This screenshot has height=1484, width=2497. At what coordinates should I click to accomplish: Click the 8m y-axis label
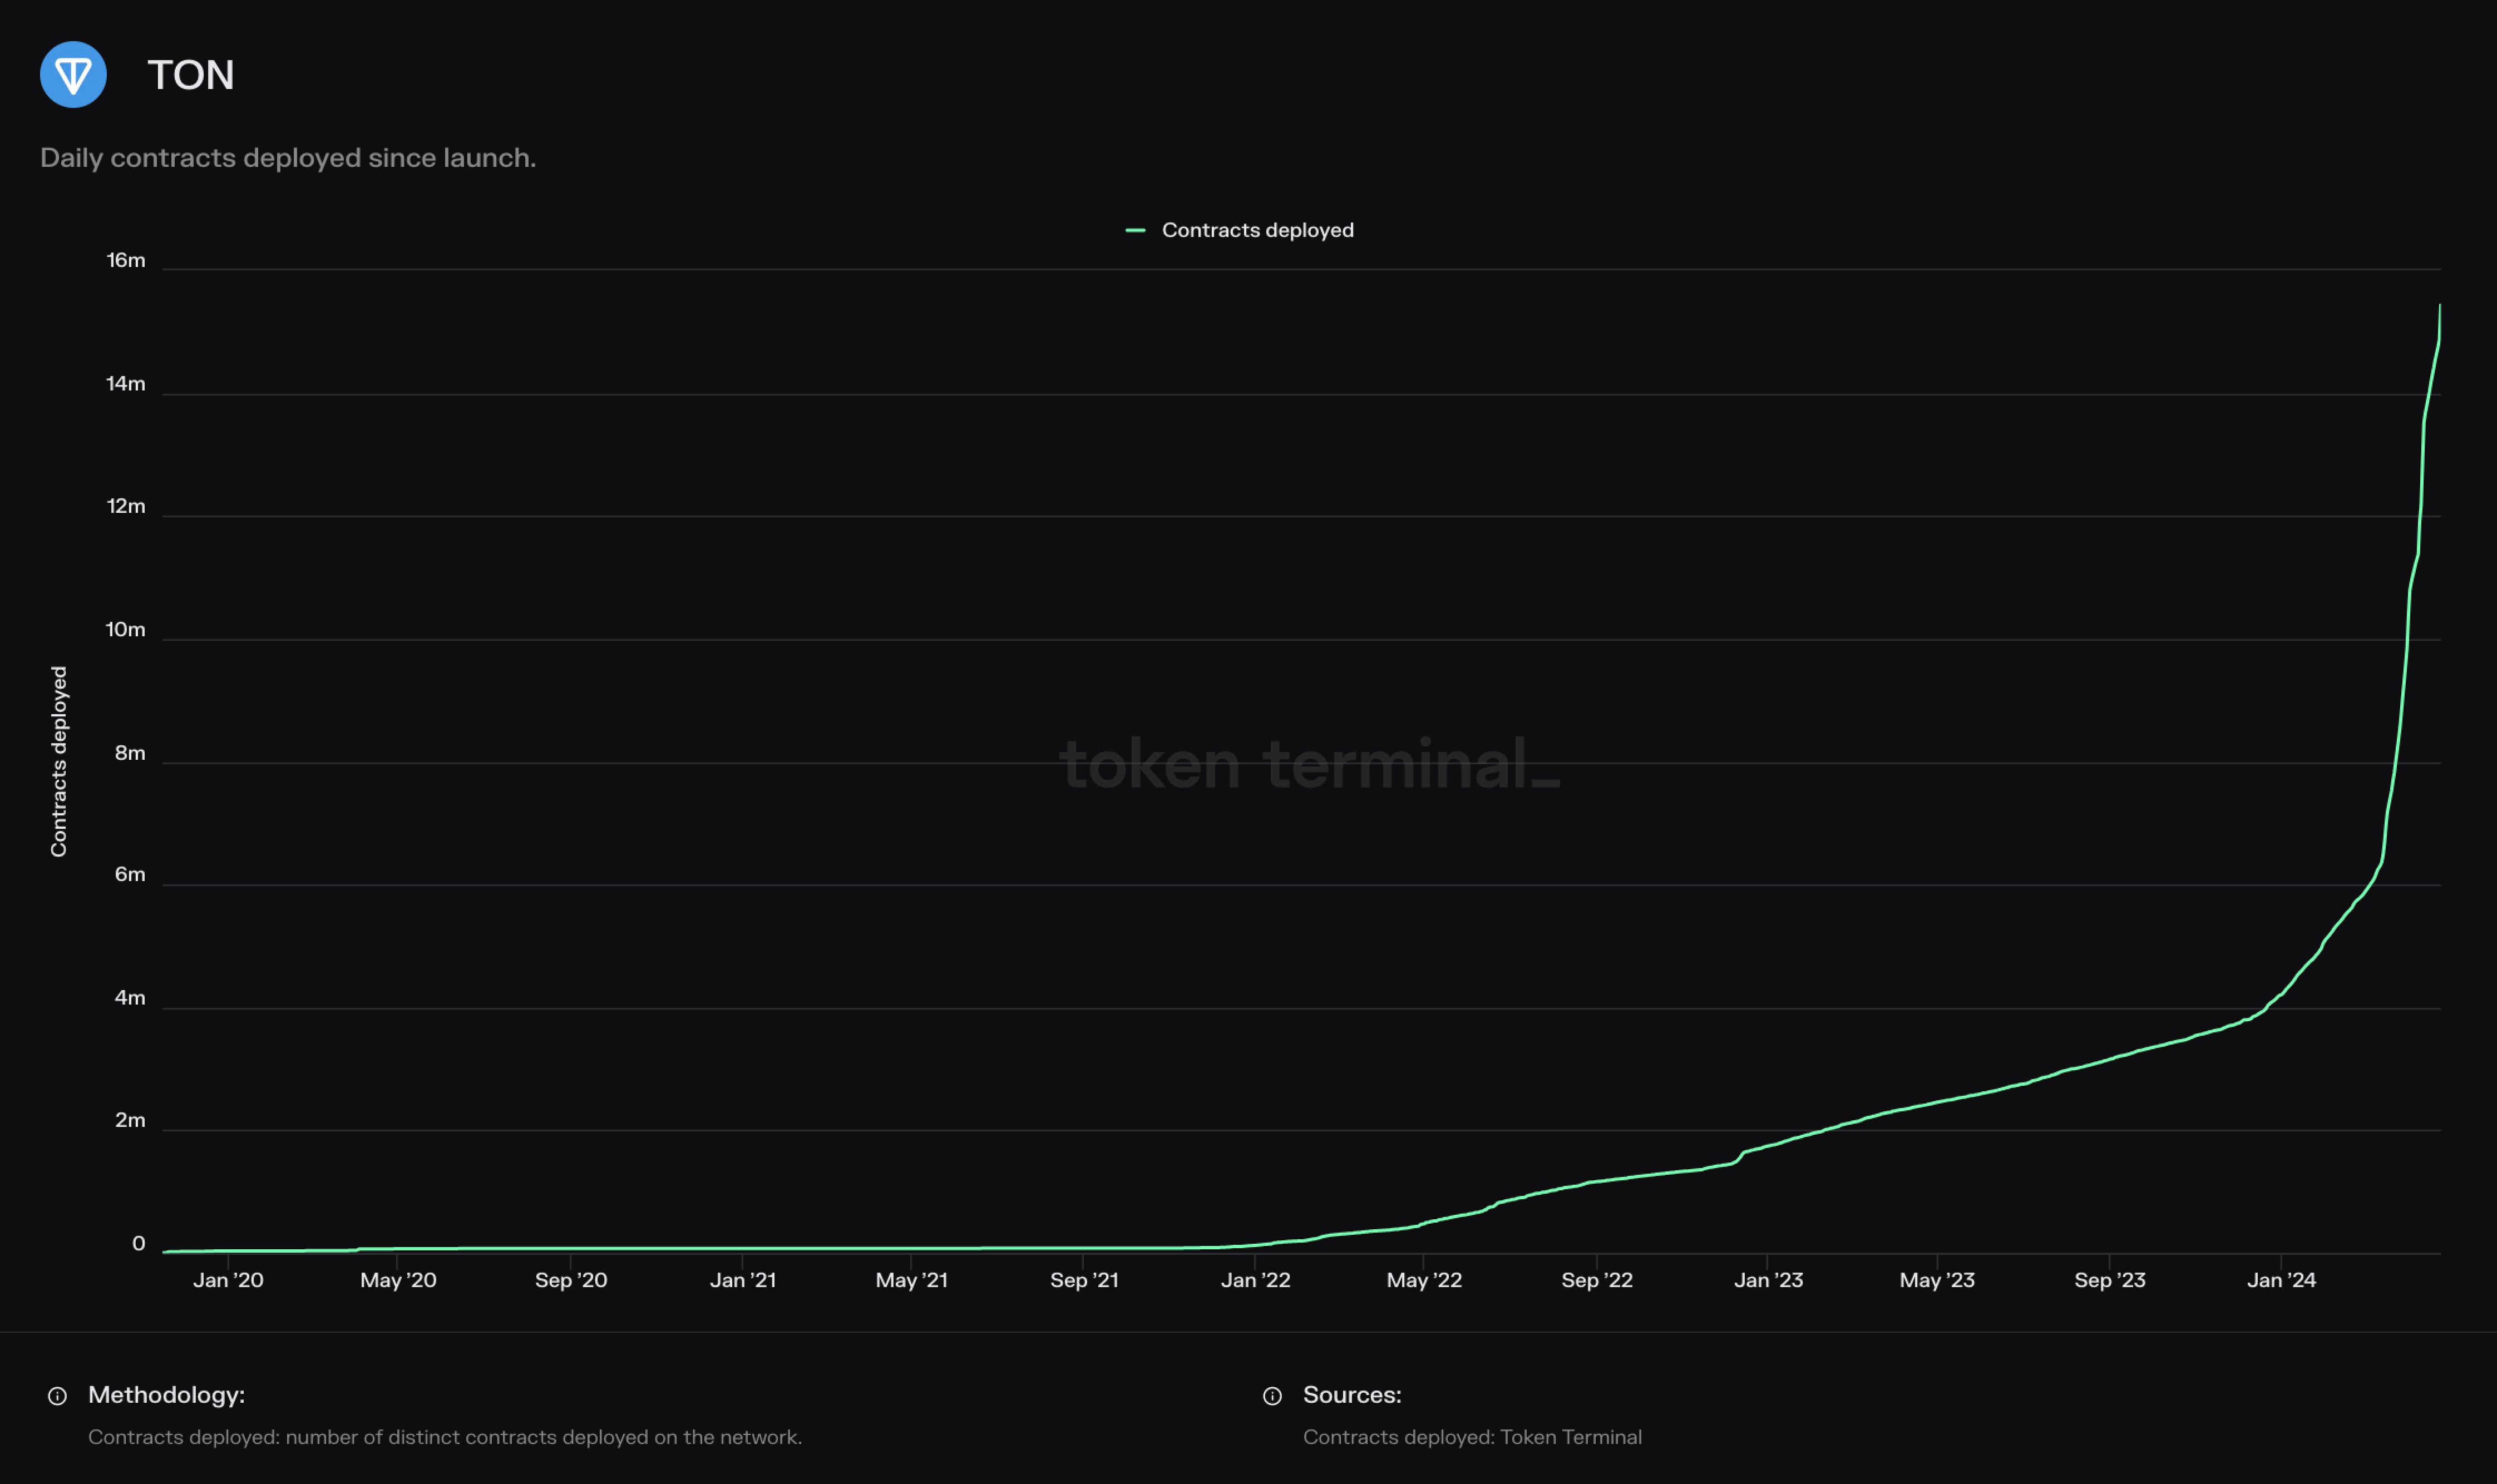pyautogui.click(x=130, y=753)
